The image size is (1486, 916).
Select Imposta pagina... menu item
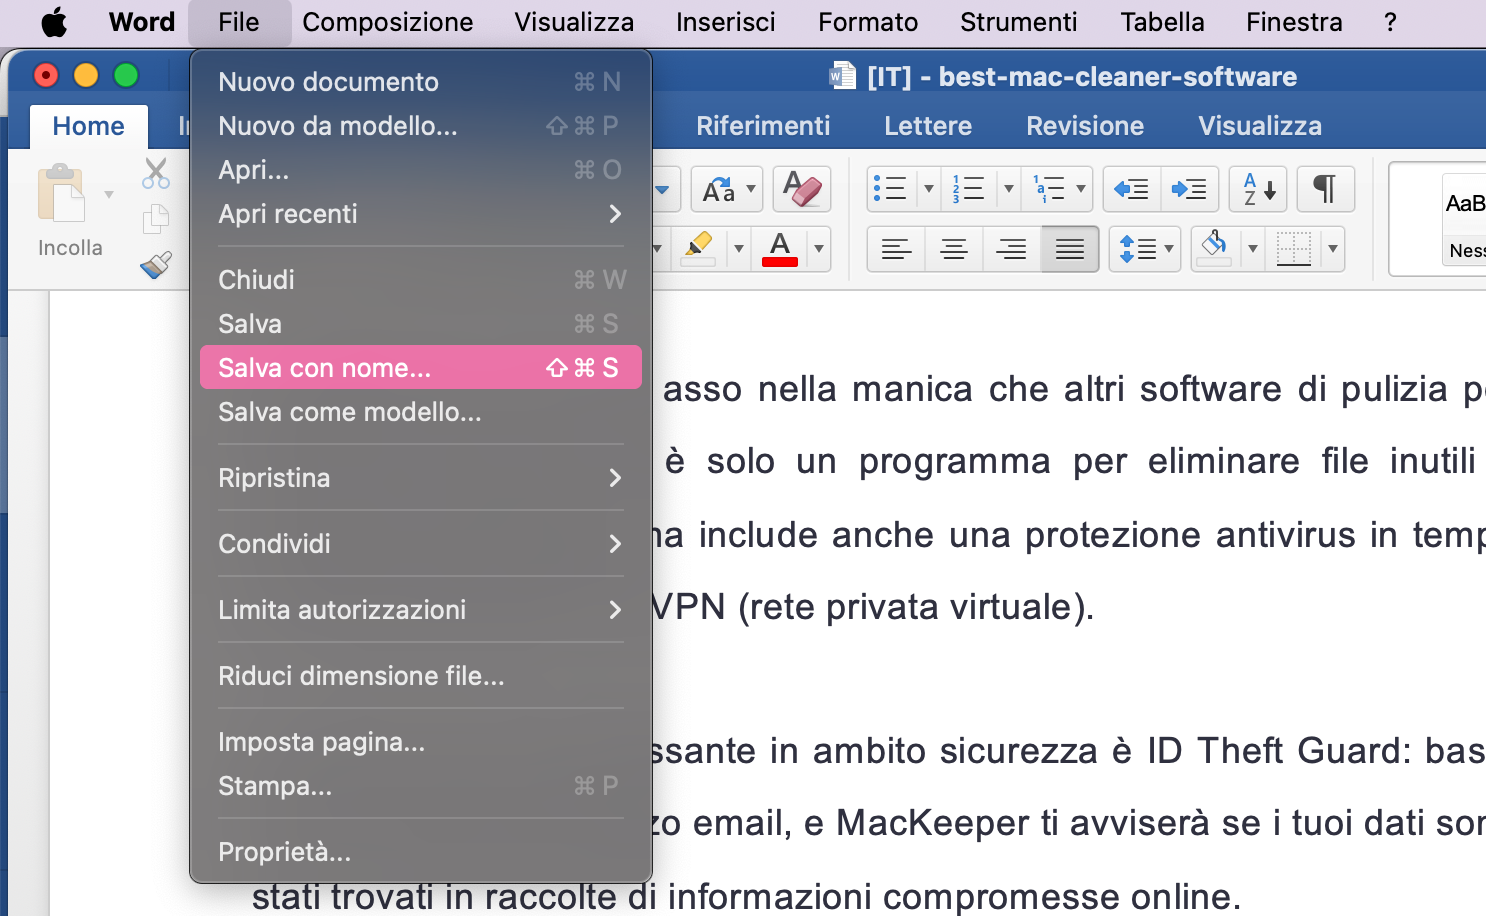420,742
